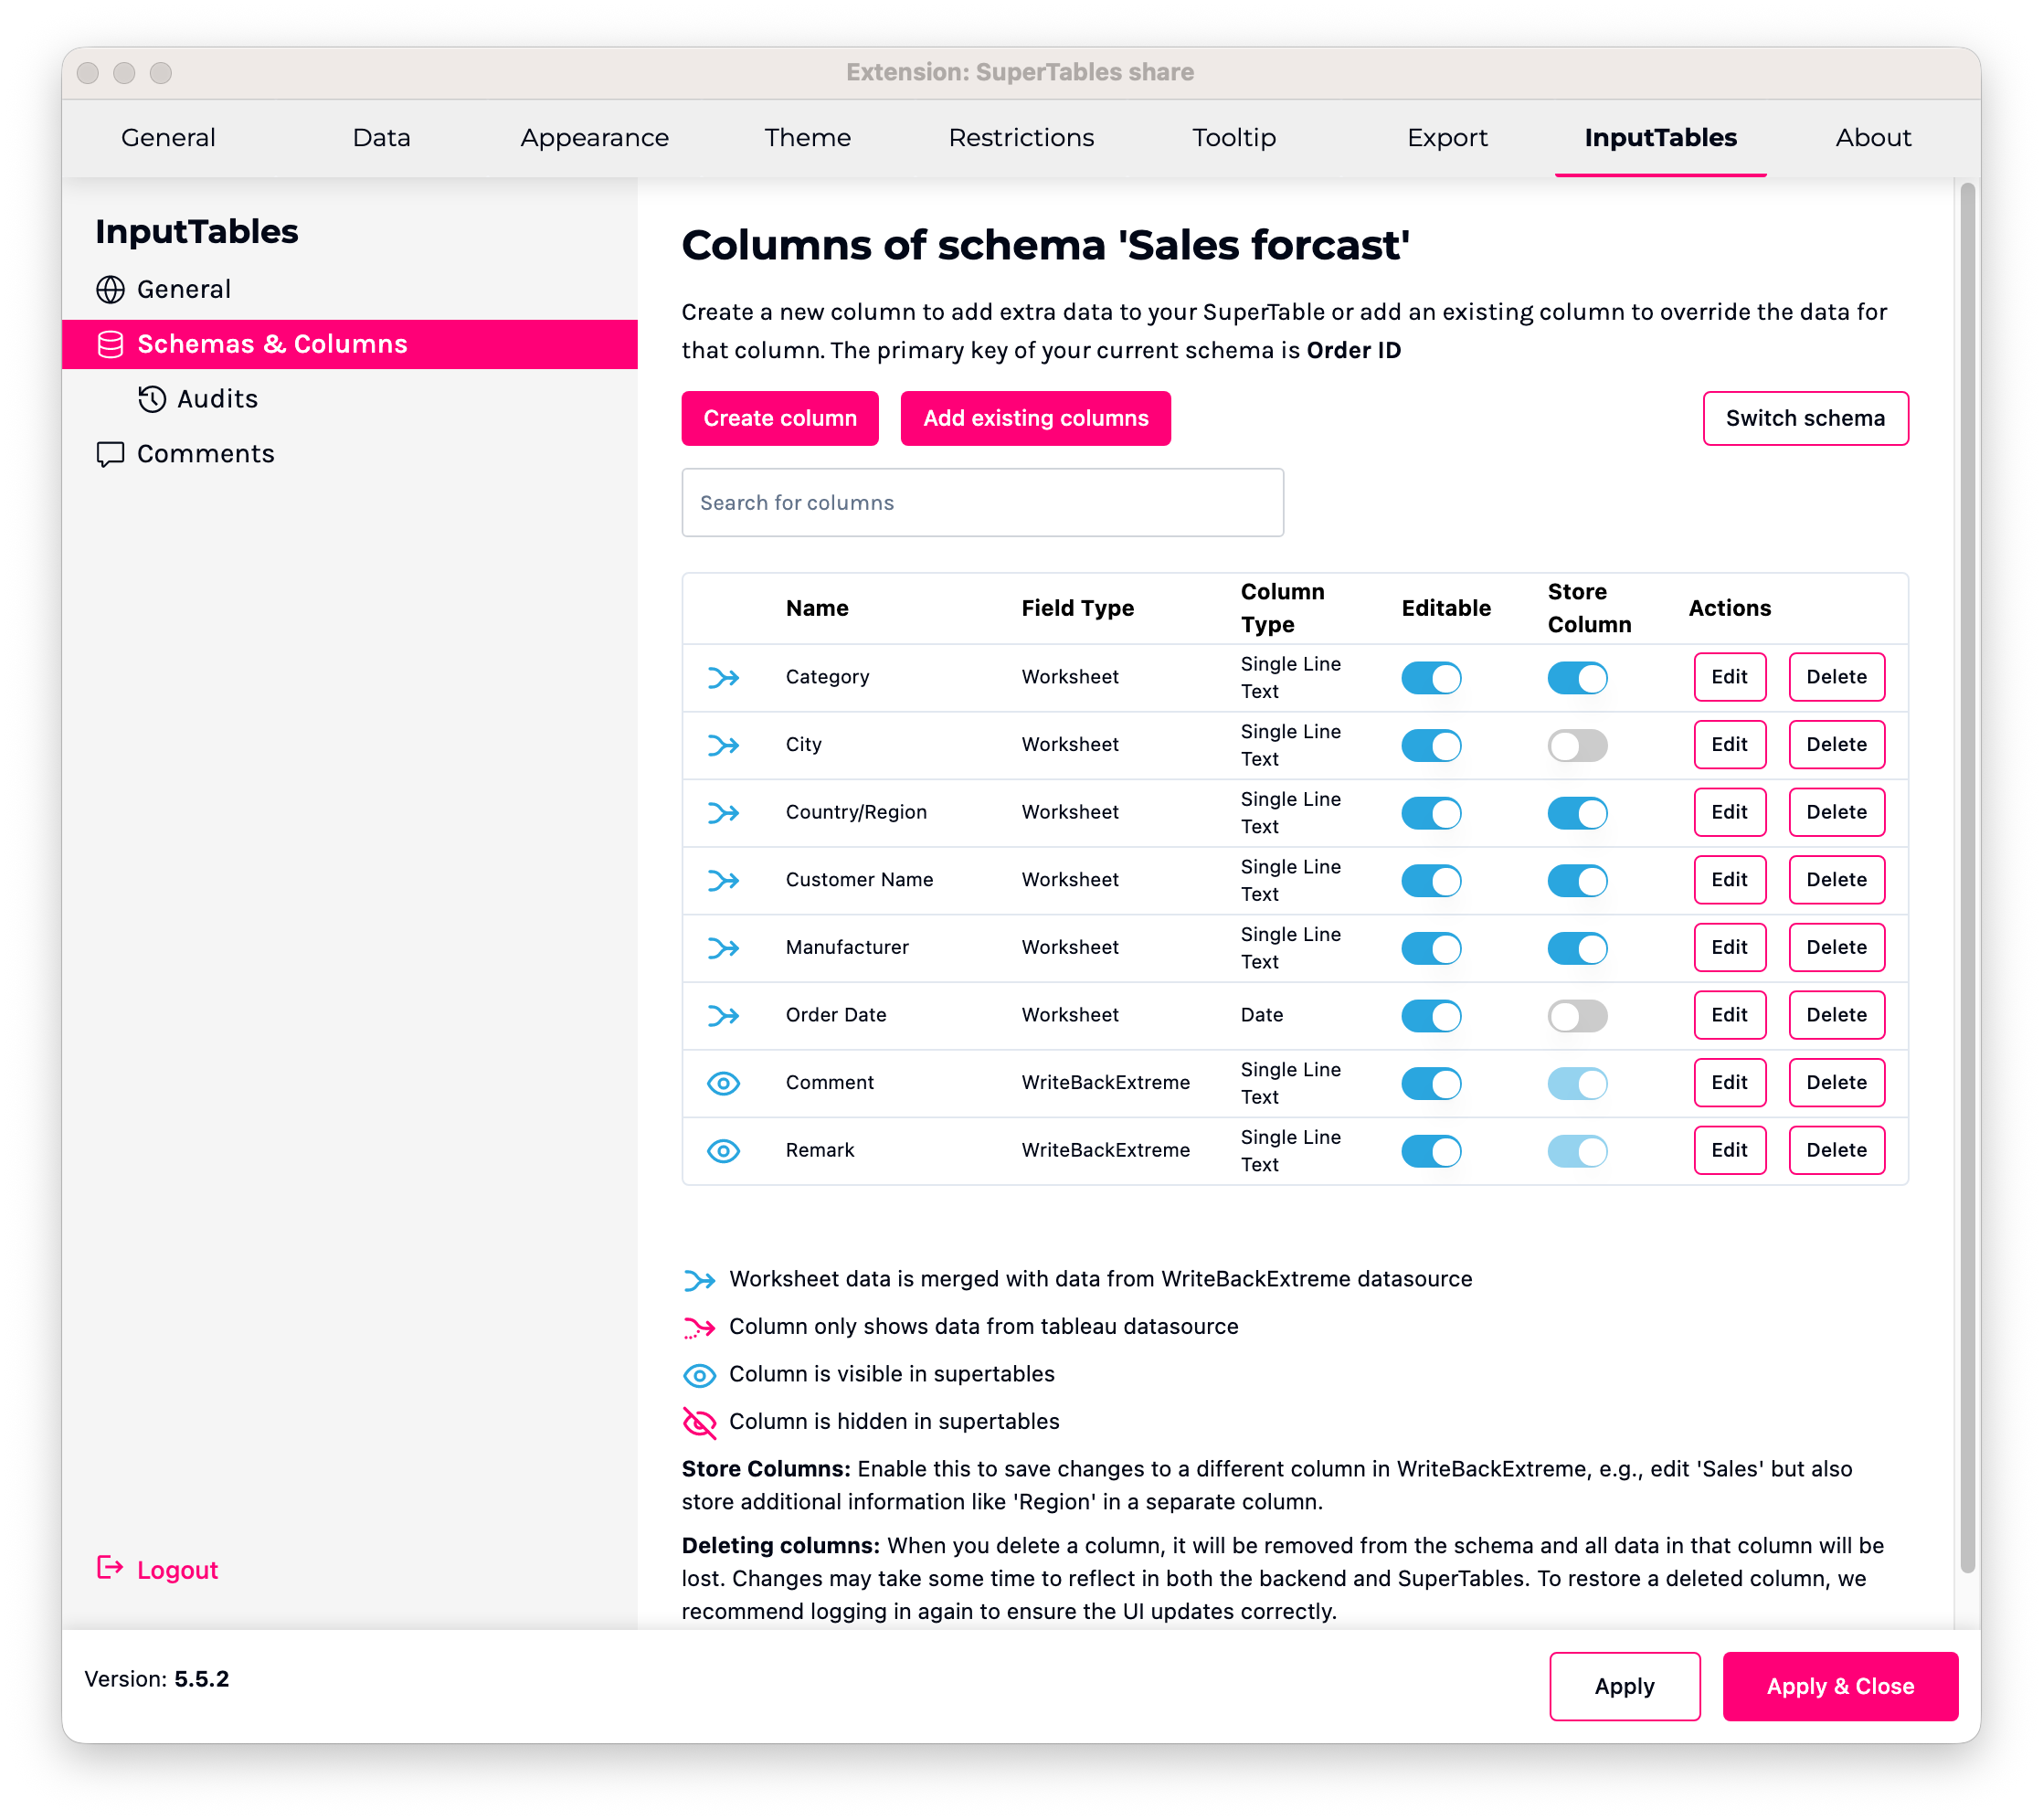Disable Editable toggle for City column

click(1430, 746)
